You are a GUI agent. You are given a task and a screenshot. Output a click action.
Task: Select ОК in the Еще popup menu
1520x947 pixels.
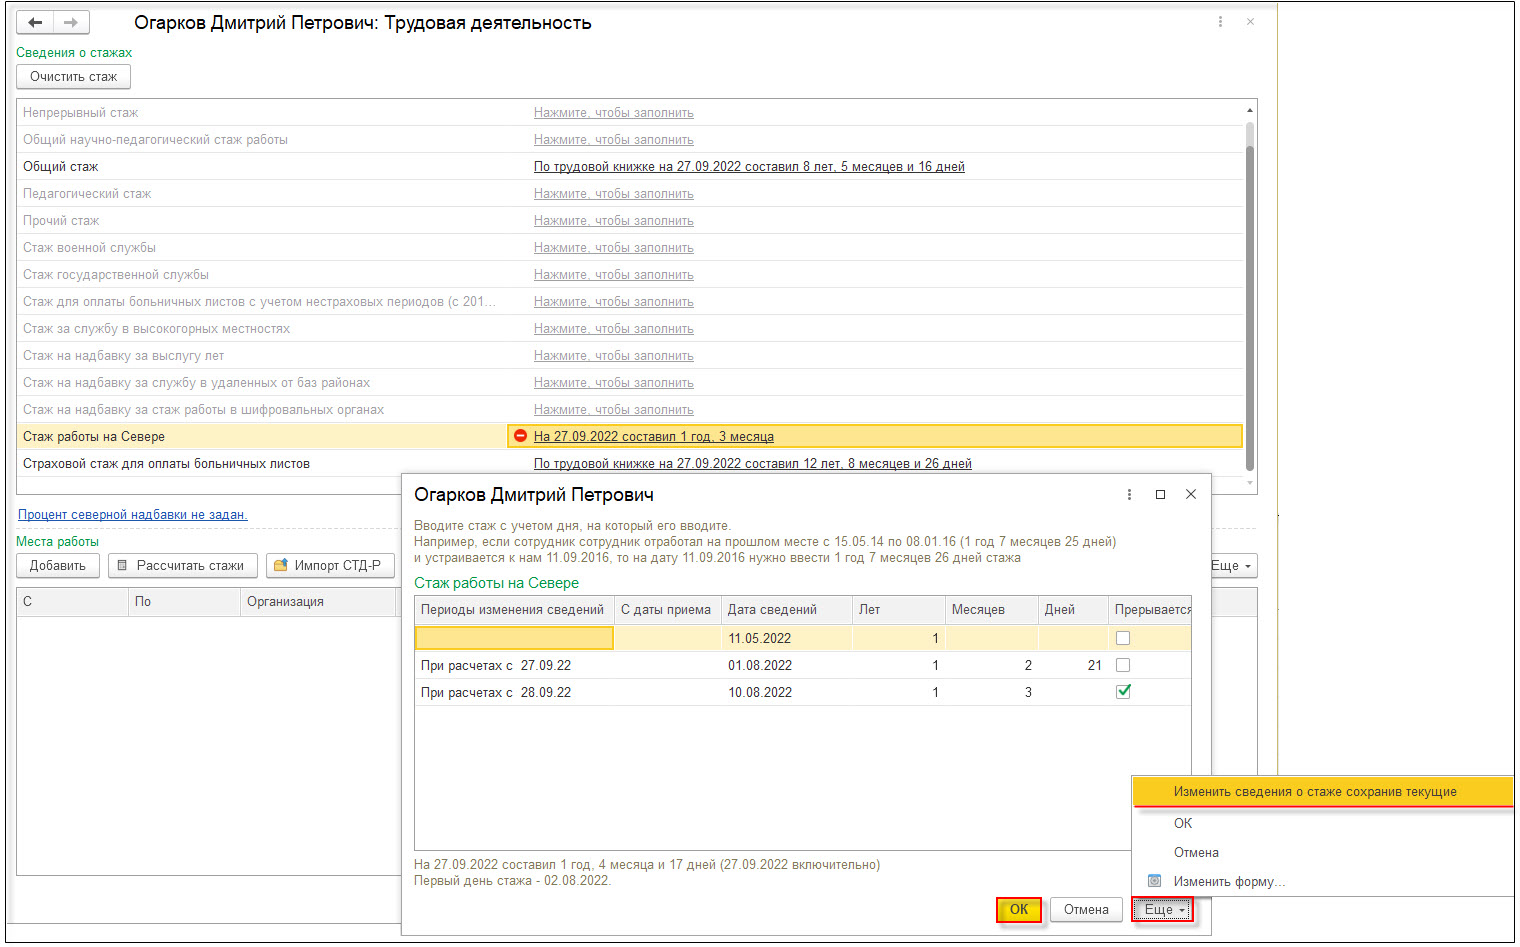tap(1183, 823)
